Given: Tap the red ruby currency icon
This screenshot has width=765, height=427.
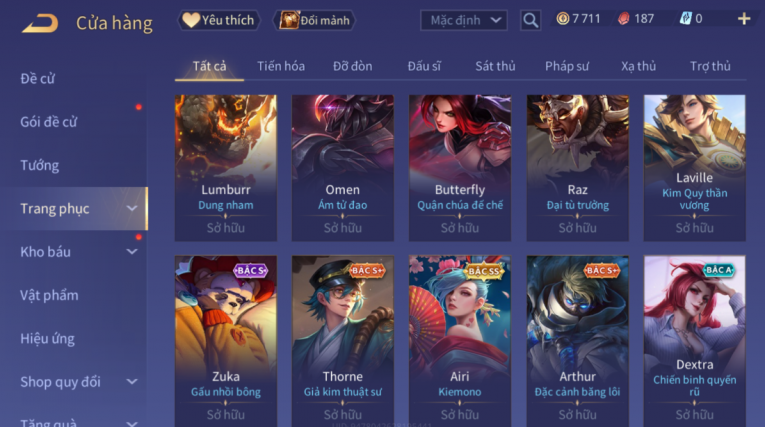Looking at the screenshot, I should click(624, 19).
